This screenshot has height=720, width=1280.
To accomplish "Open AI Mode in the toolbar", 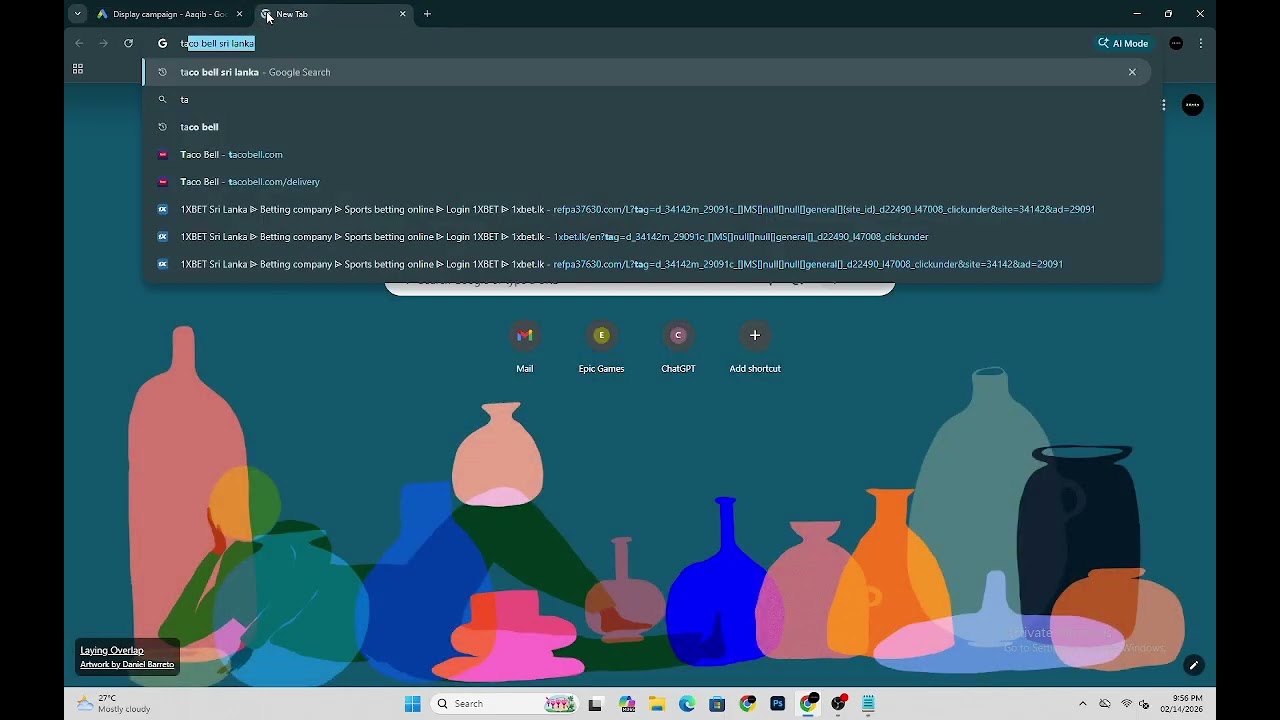I will point(1124,43).
